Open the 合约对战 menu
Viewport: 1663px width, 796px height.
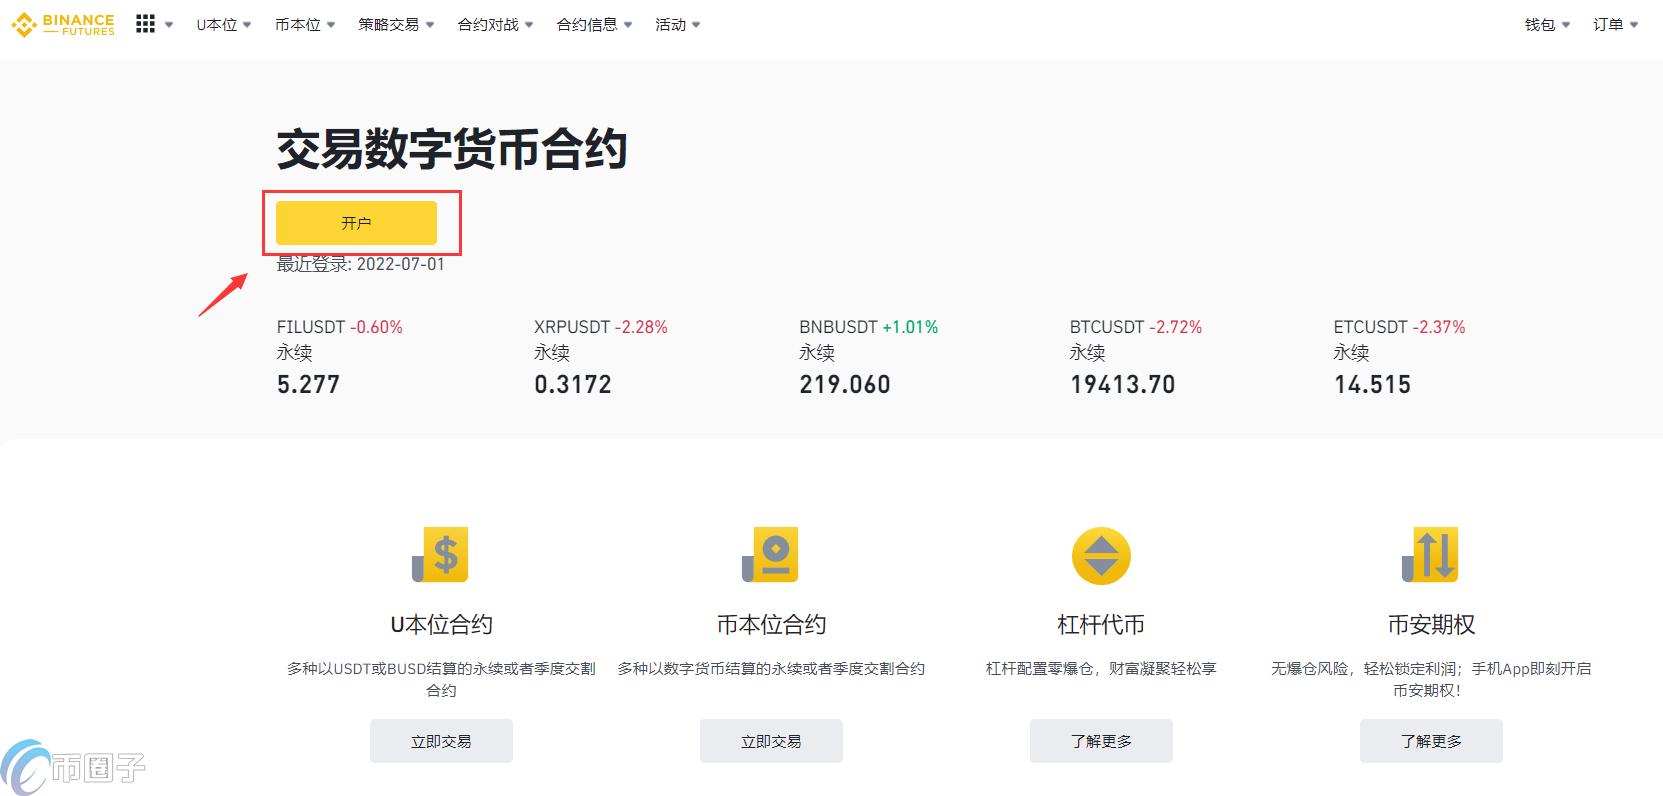495,25
